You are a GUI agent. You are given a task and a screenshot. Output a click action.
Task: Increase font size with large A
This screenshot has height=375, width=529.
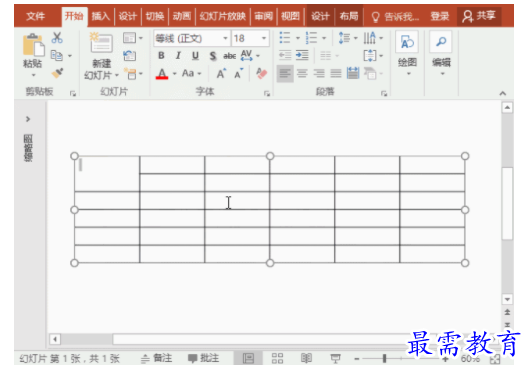tap(221, 74)
